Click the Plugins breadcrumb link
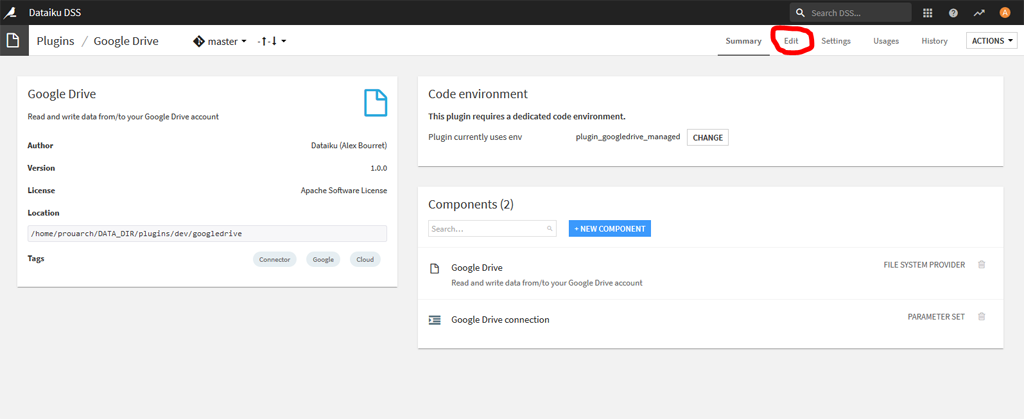Screen dimensions: 1024x419 [x=55, y=41]
